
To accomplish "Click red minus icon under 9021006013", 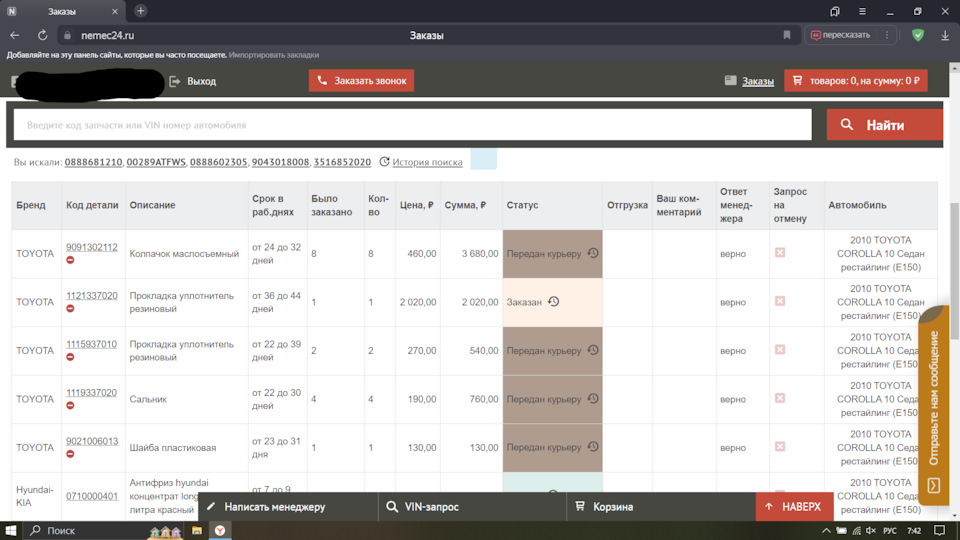I will click(x=70, y=454).
